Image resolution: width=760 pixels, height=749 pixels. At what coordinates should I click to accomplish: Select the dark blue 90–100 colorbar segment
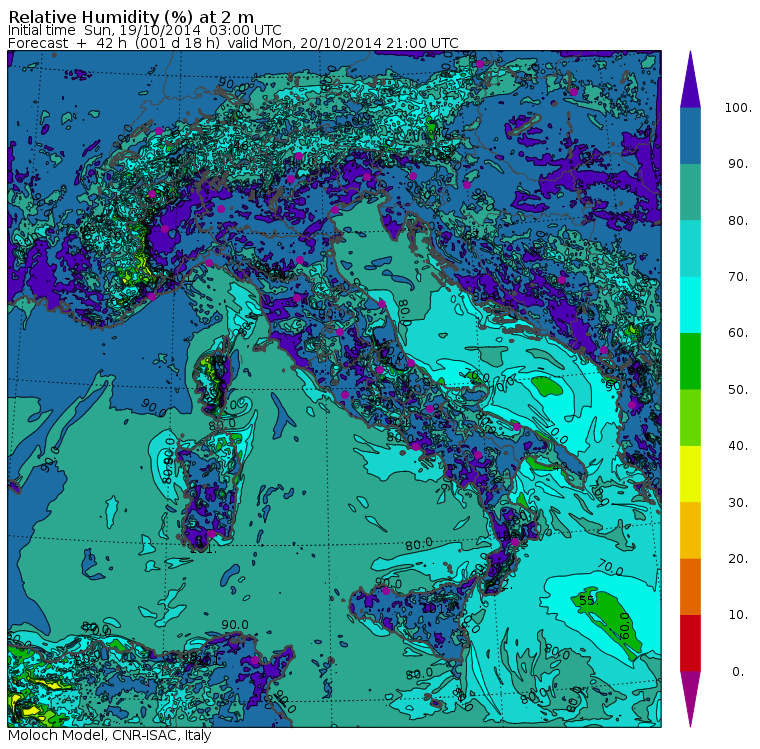click(x=690, y=136)
